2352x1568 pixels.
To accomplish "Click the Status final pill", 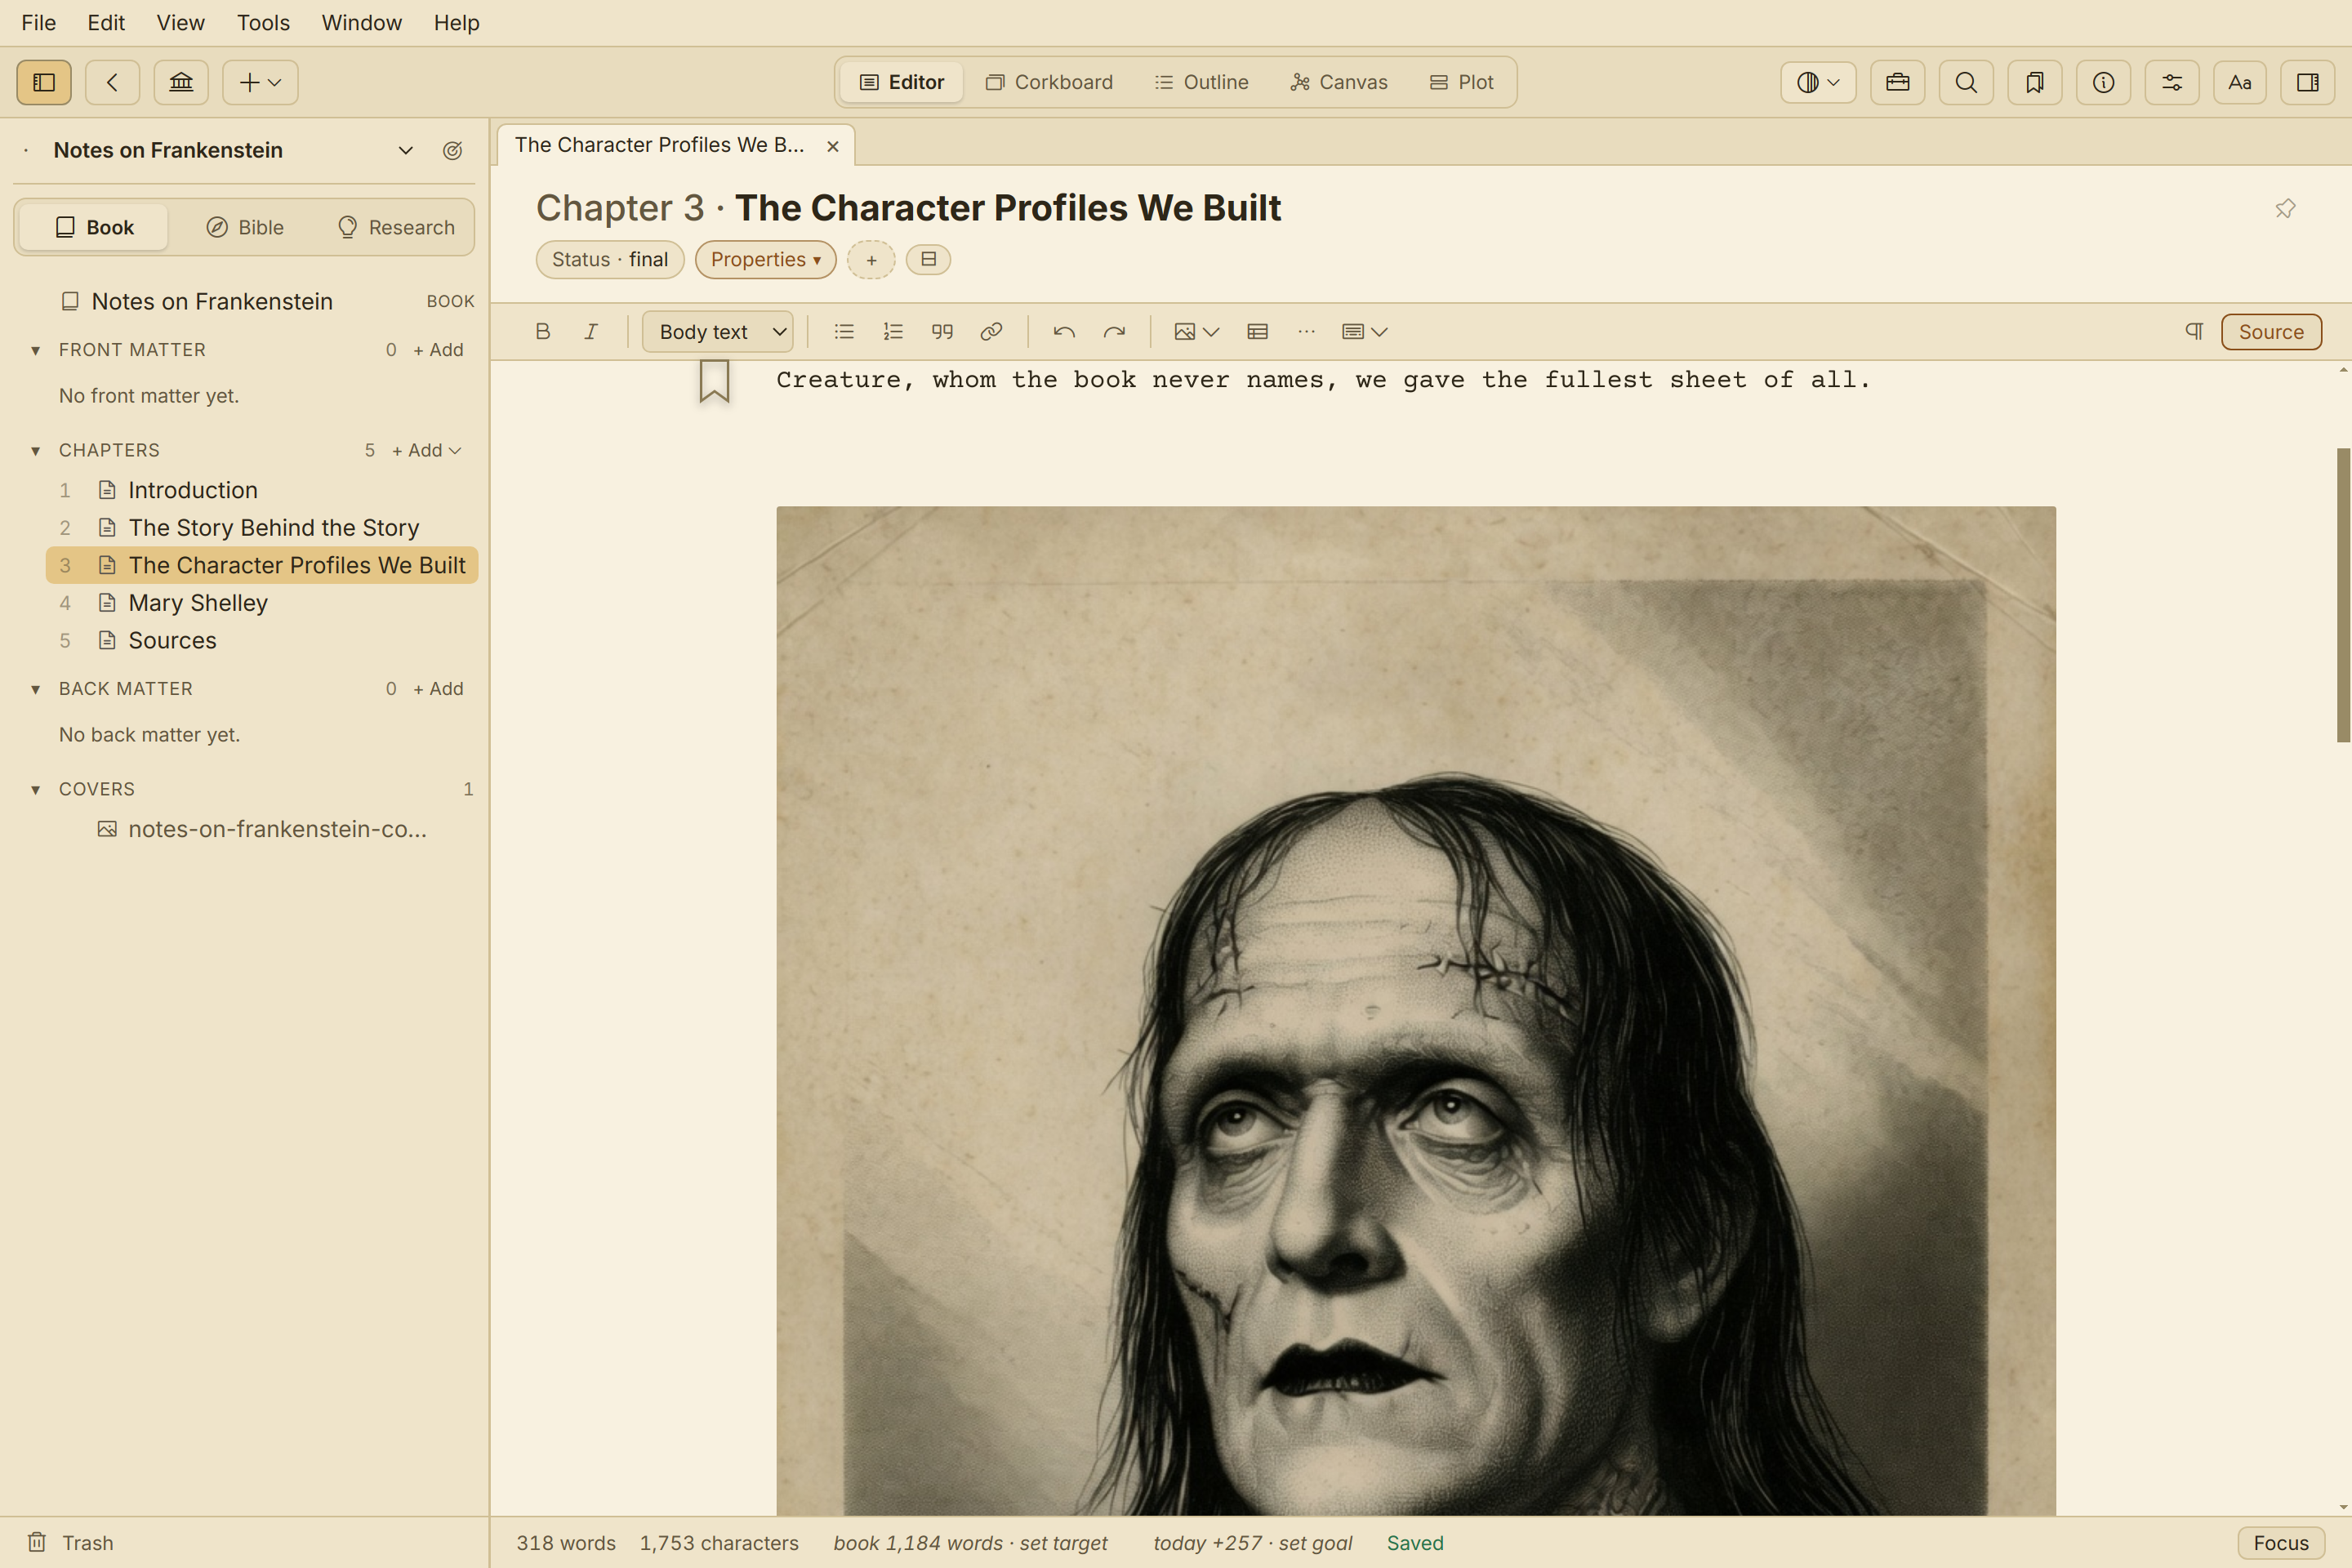I will tap(610, 260).
